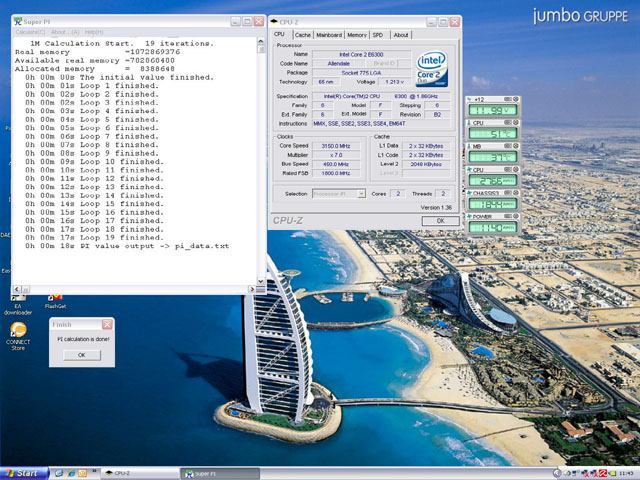Viewport: 640px width, 480px height.
Task: Click the first quick launch icon beside Start
Action: click(59, 473)
